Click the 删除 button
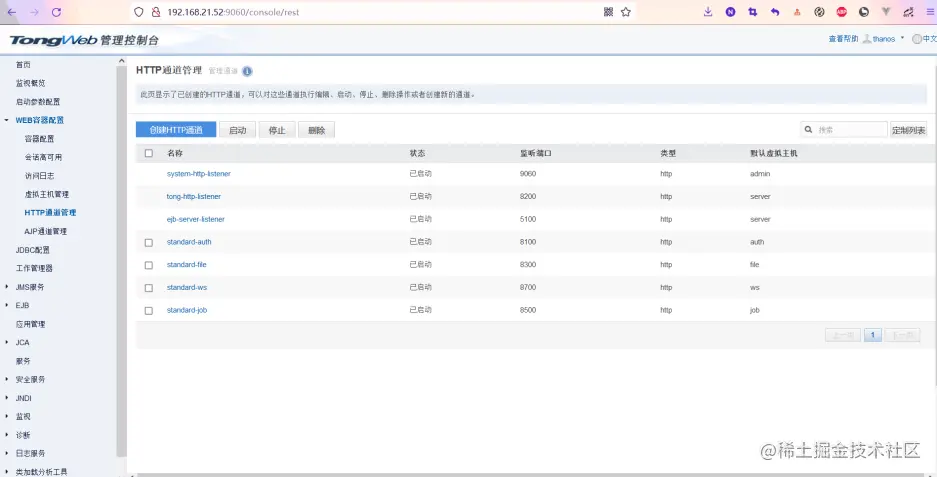The image size is (937, 477). coord(317,130)
